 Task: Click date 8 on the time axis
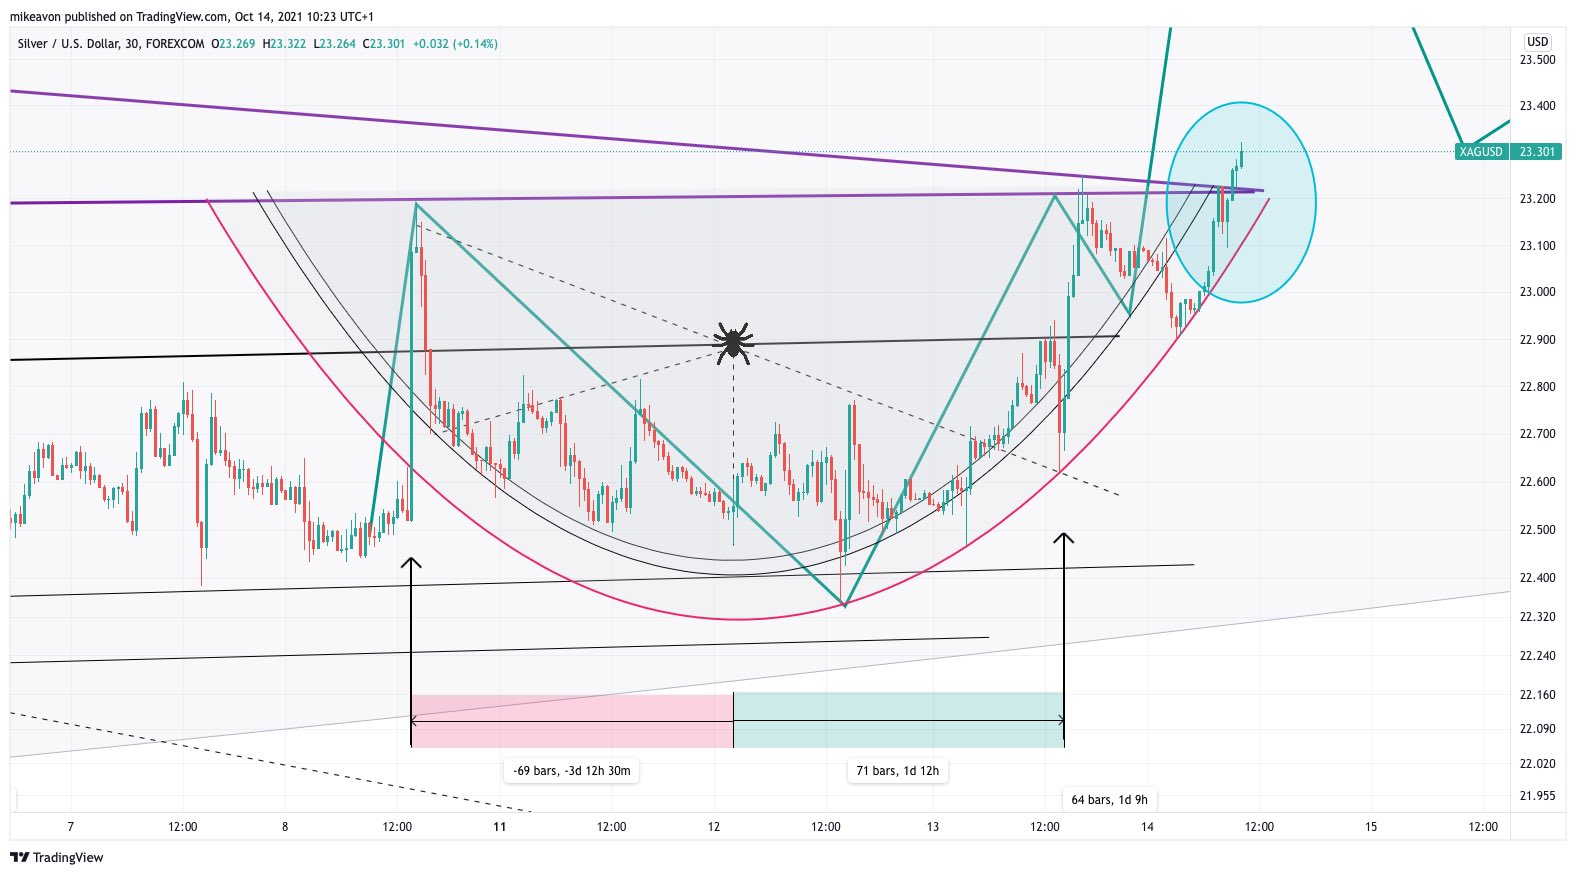click(285, 827)
